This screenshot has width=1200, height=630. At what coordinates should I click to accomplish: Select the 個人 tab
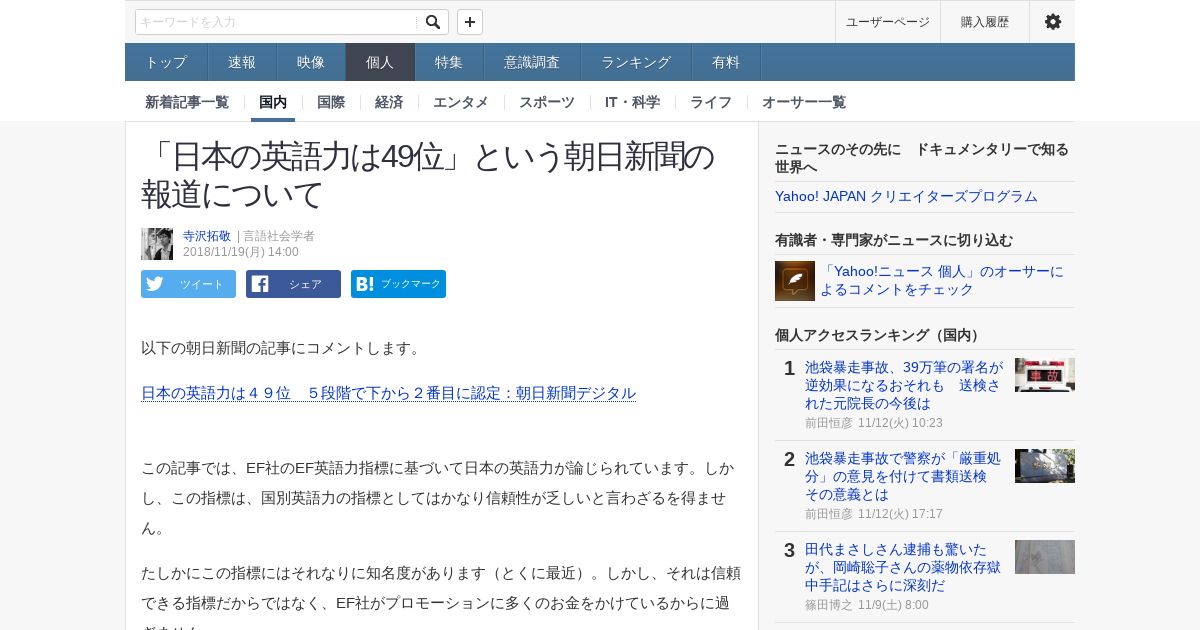tap(380, 62)
